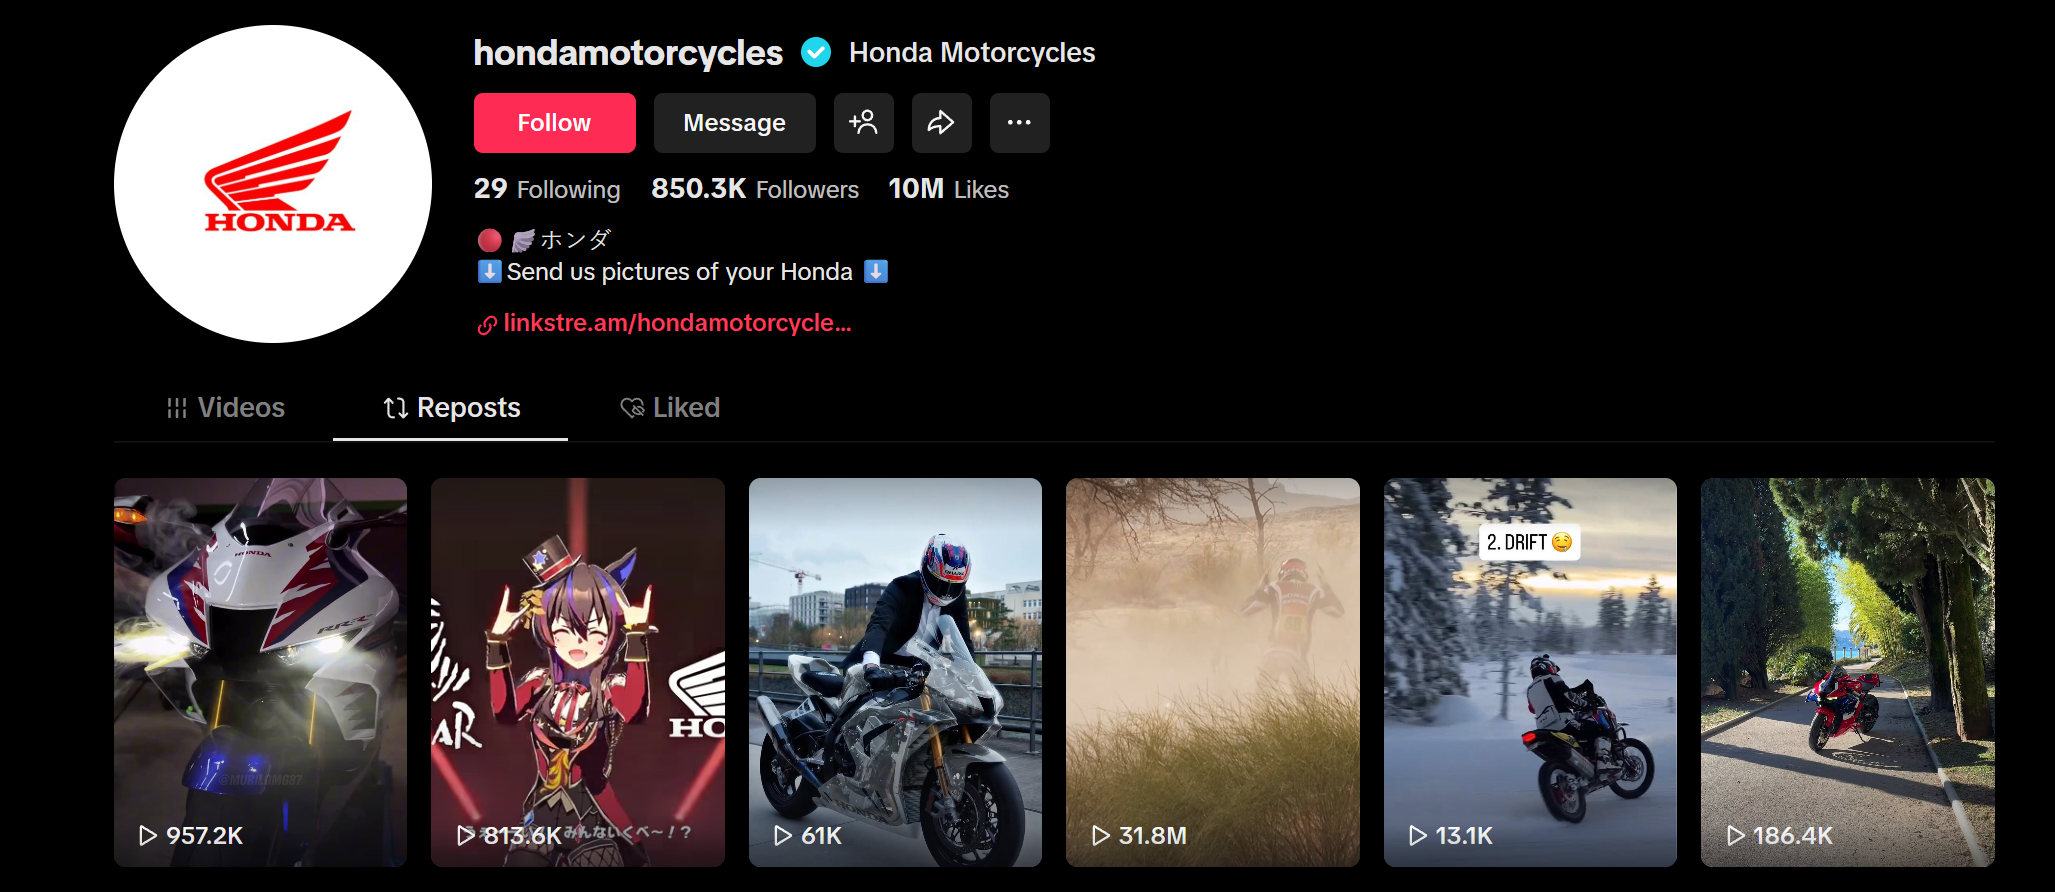
Task: Click the blue verified badge
Action: [816, 52]
